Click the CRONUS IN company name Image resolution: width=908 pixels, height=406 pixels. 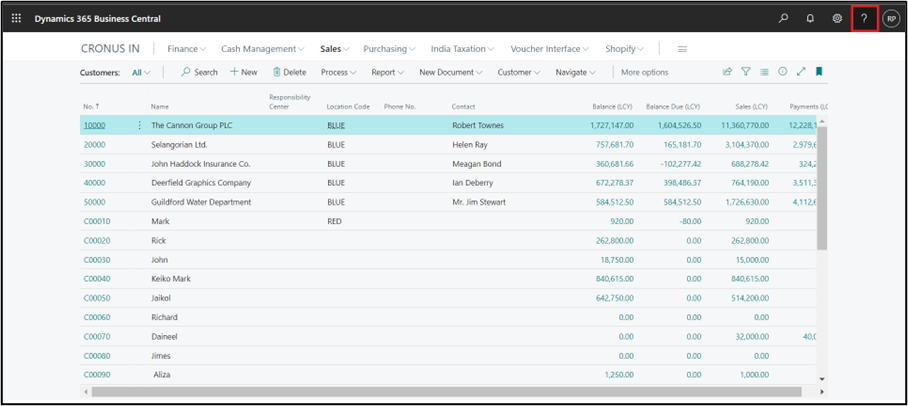[110, 49]
